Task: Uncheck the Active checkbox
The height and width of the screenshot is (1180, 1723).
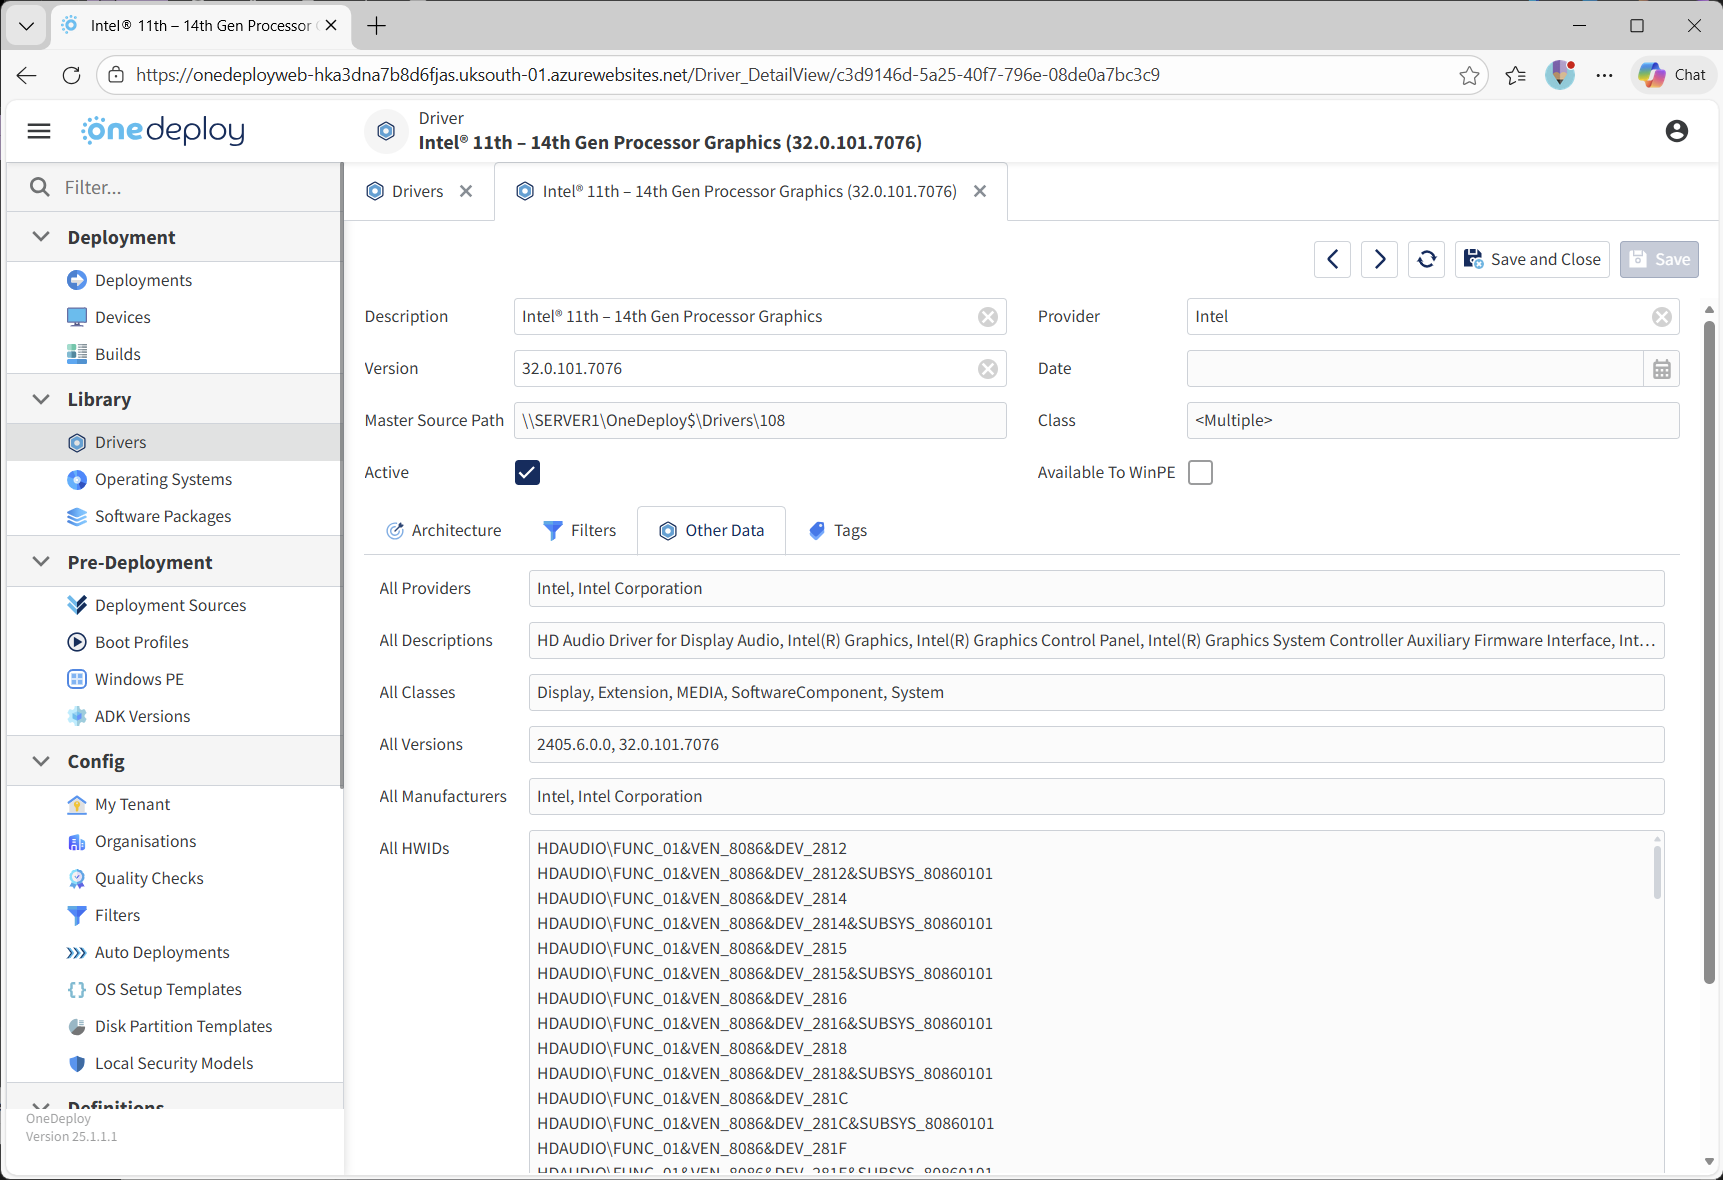Action: pyautogui.click(x=527, y=473)
